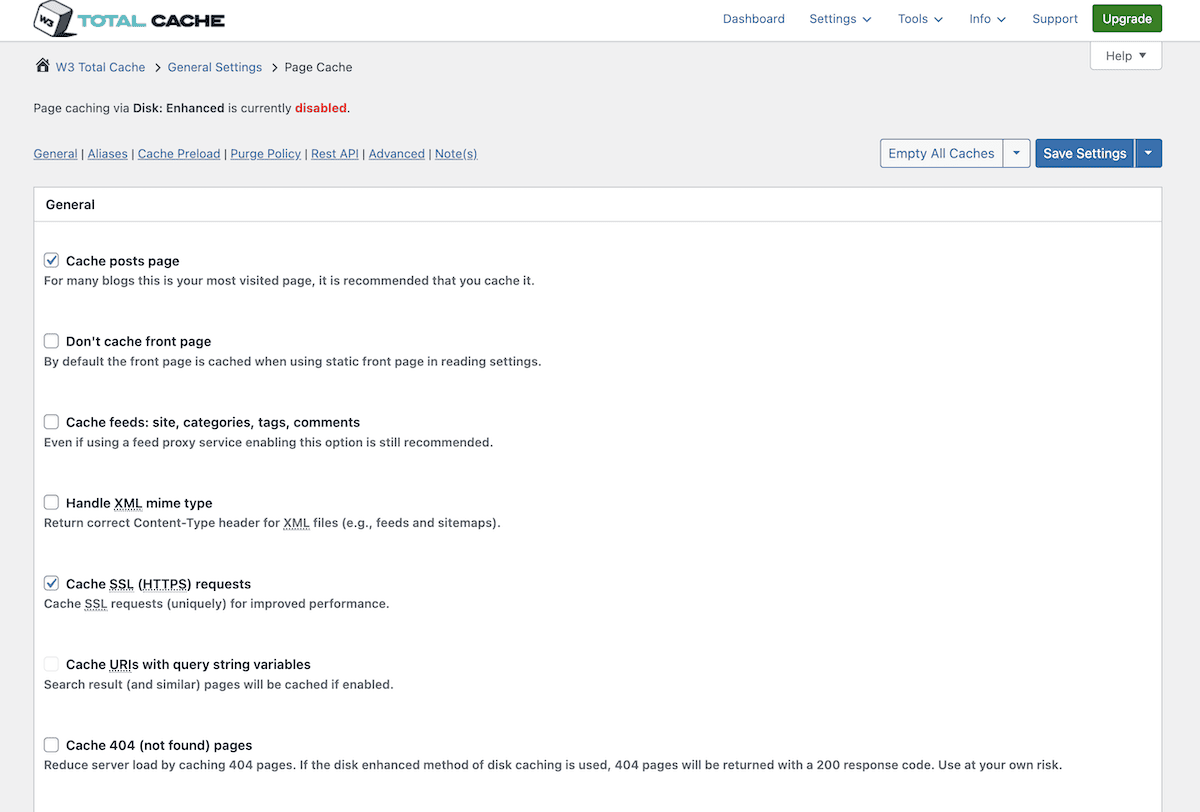Screen dimensions: 1200x812
Task: Expand the Help panel
Action: pyautogui.click(x=1126, y=56)
